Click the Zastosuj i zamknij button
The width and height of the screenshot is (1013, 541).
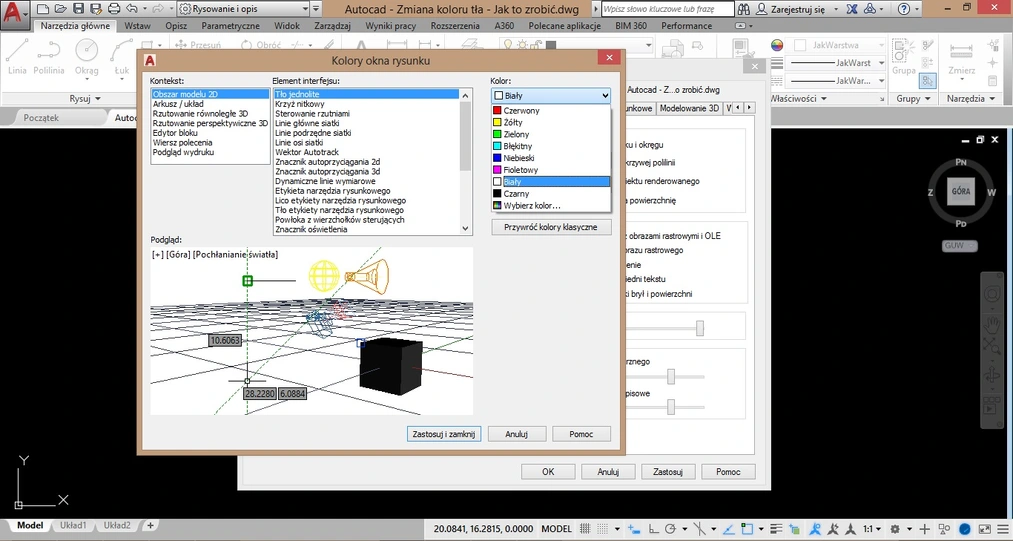[445, 434]
